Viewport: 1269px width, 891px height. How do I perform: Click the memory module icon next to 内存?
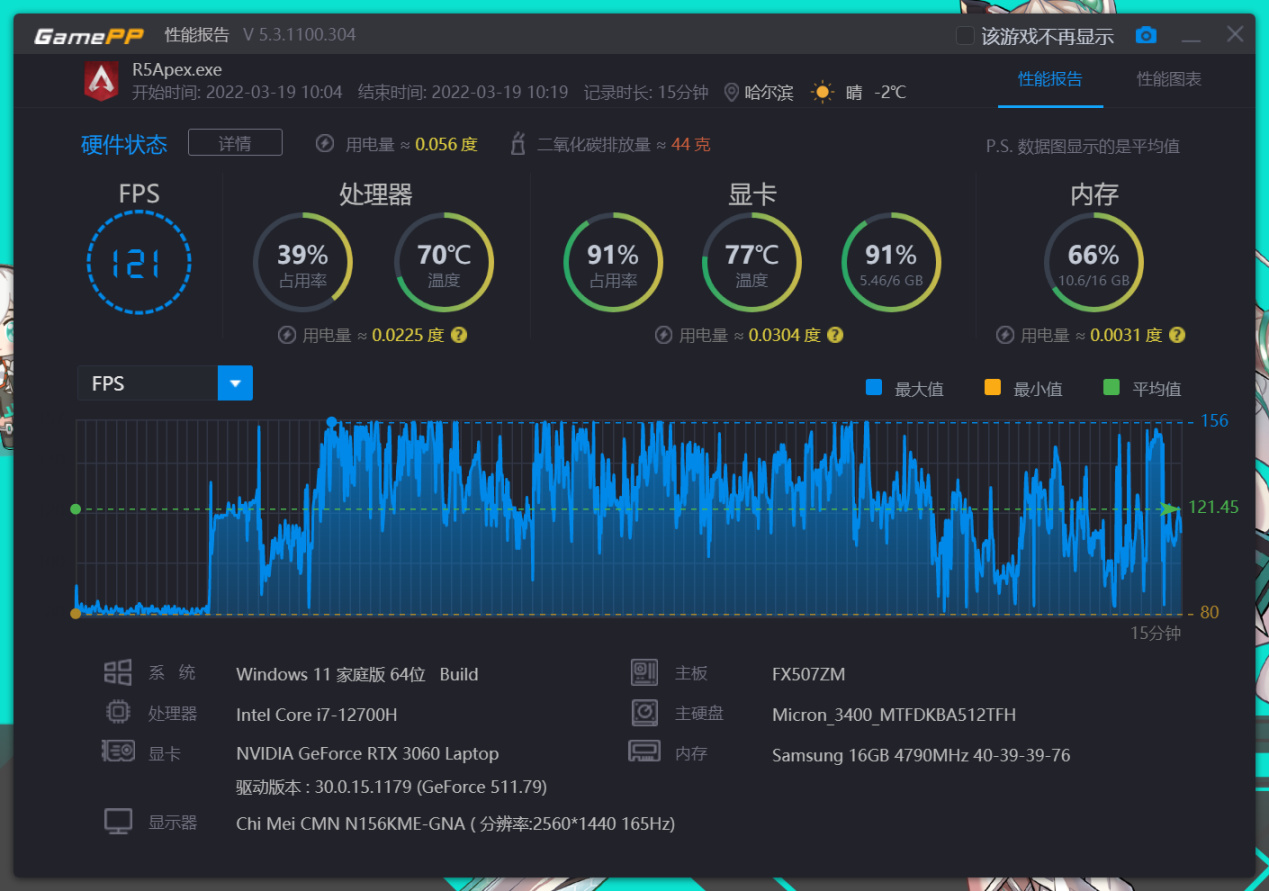point(645,751)
